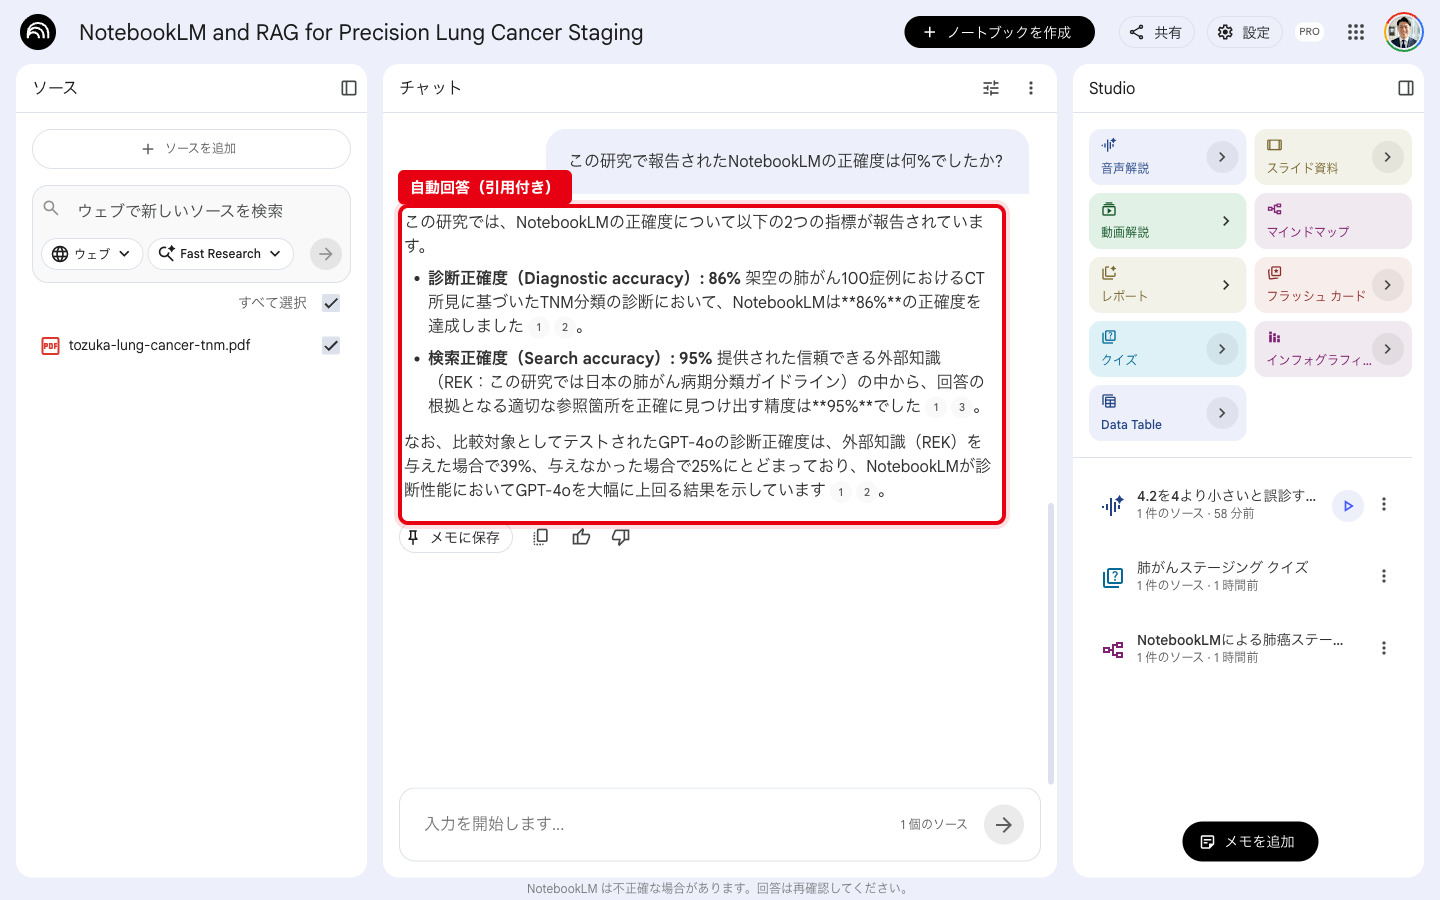This screenshot has width=1440, height=900.
Task: Copy the chat response
Action: pyautogui.click(x=541, y=537)
